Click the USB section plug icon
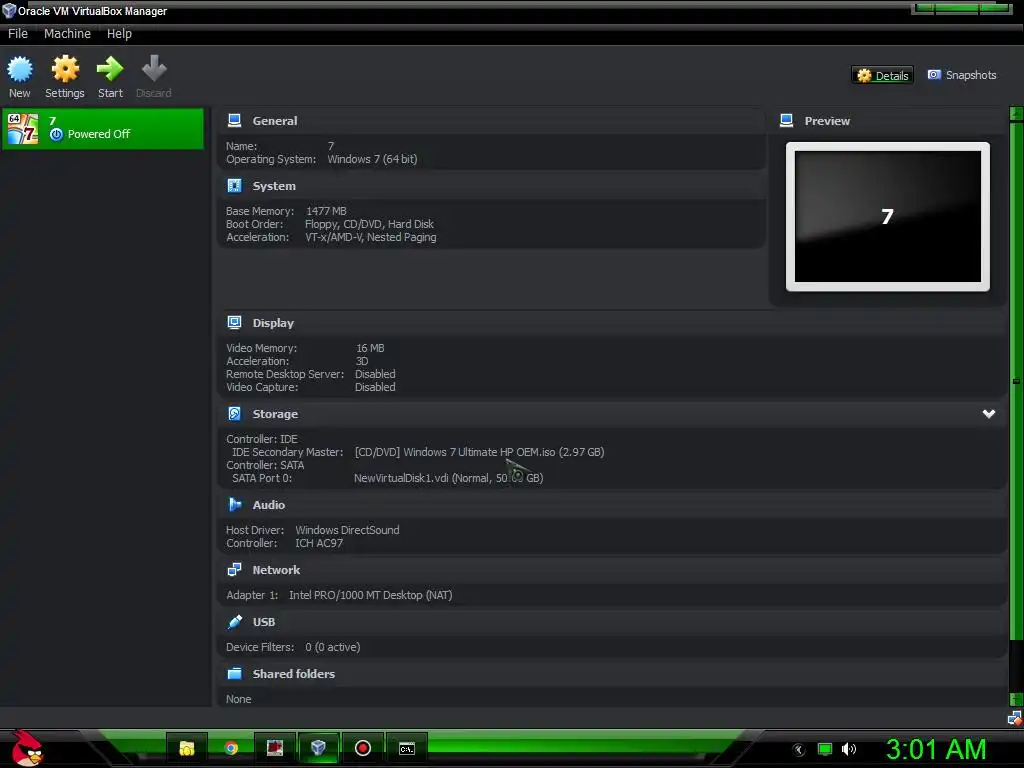Image resolution: width=1024 pixels, height=768 pixels. pos(234,622)
